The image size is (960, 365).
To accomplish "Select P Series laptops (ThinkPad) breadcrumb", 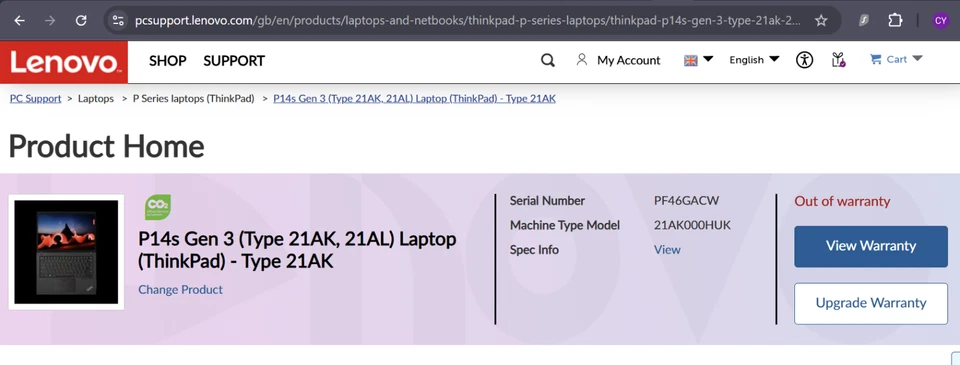I will [x=193, y=99].
